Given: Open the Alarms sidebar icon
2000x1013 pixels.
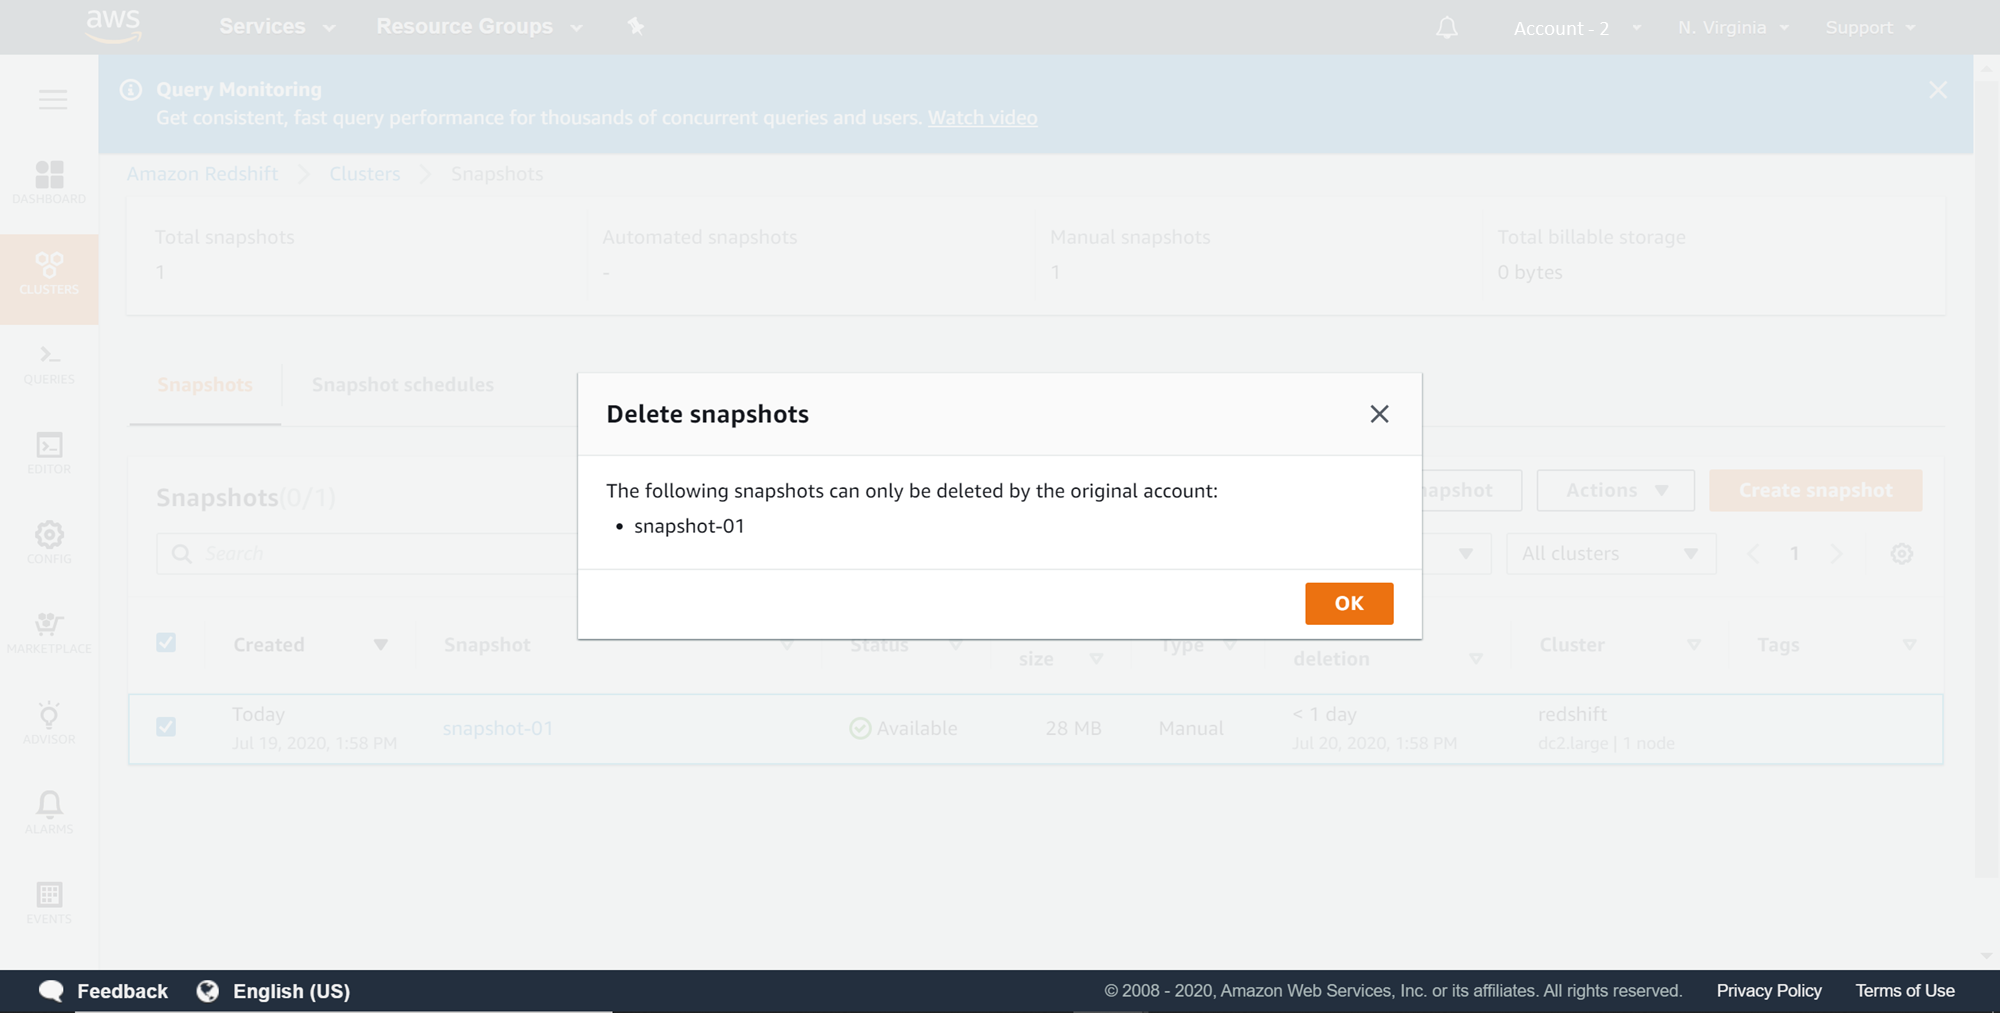Looking at the screenshot, I should 49,812.
